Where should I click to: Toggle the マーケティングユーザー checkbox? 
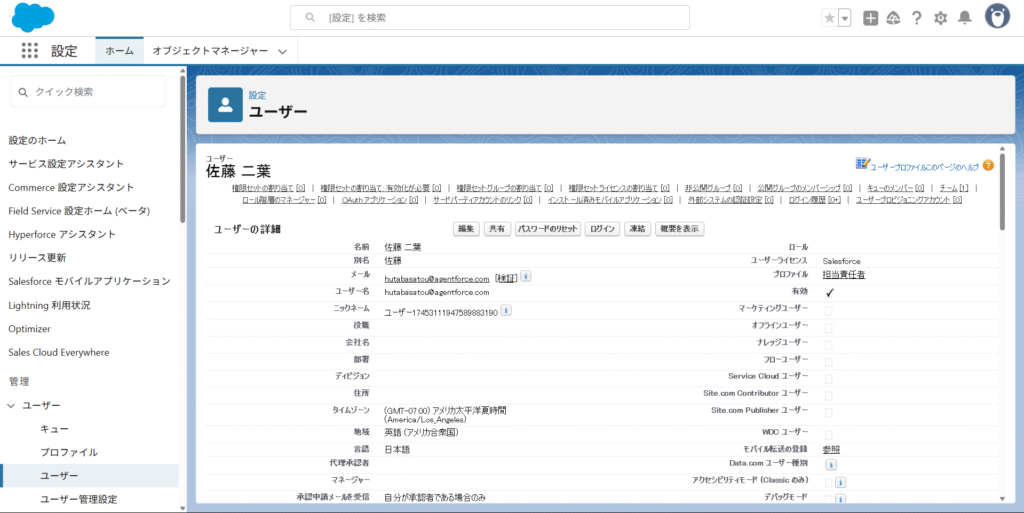pos(829,311)
